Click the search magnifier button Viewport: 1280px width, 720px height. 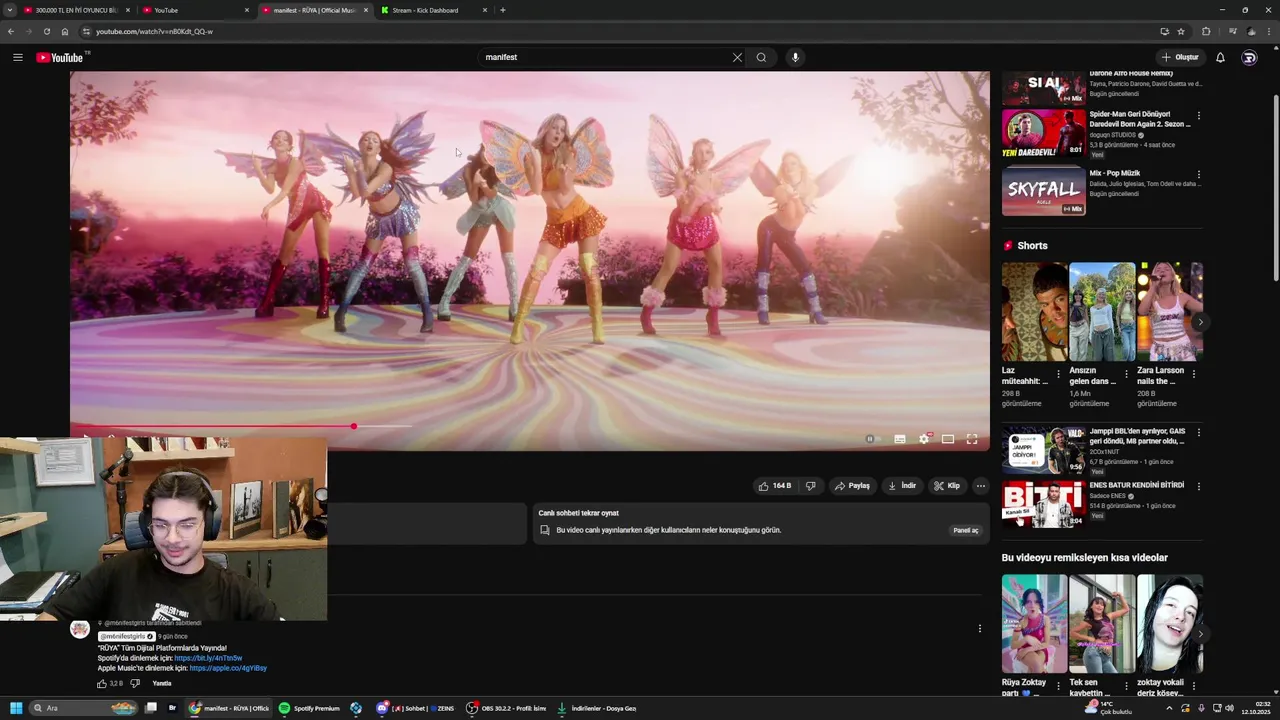point(761,57)
